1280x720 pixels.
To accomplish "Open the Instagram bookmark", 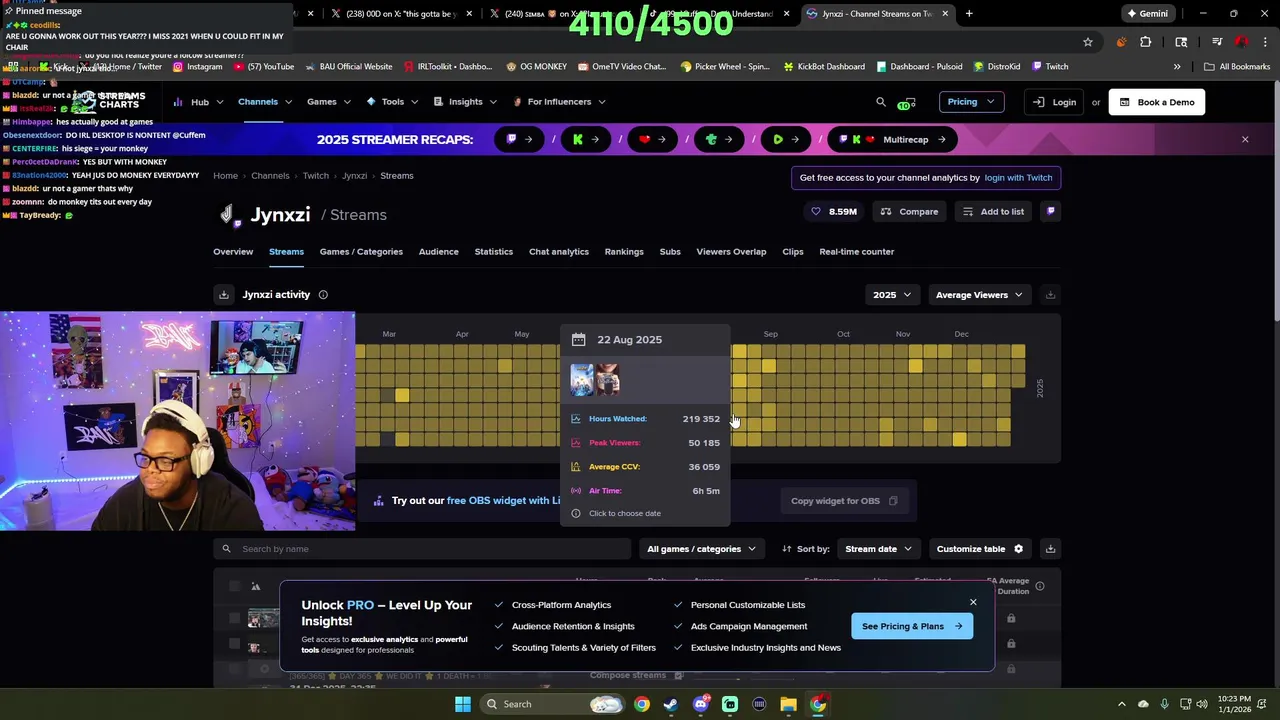I will (197, 67).
